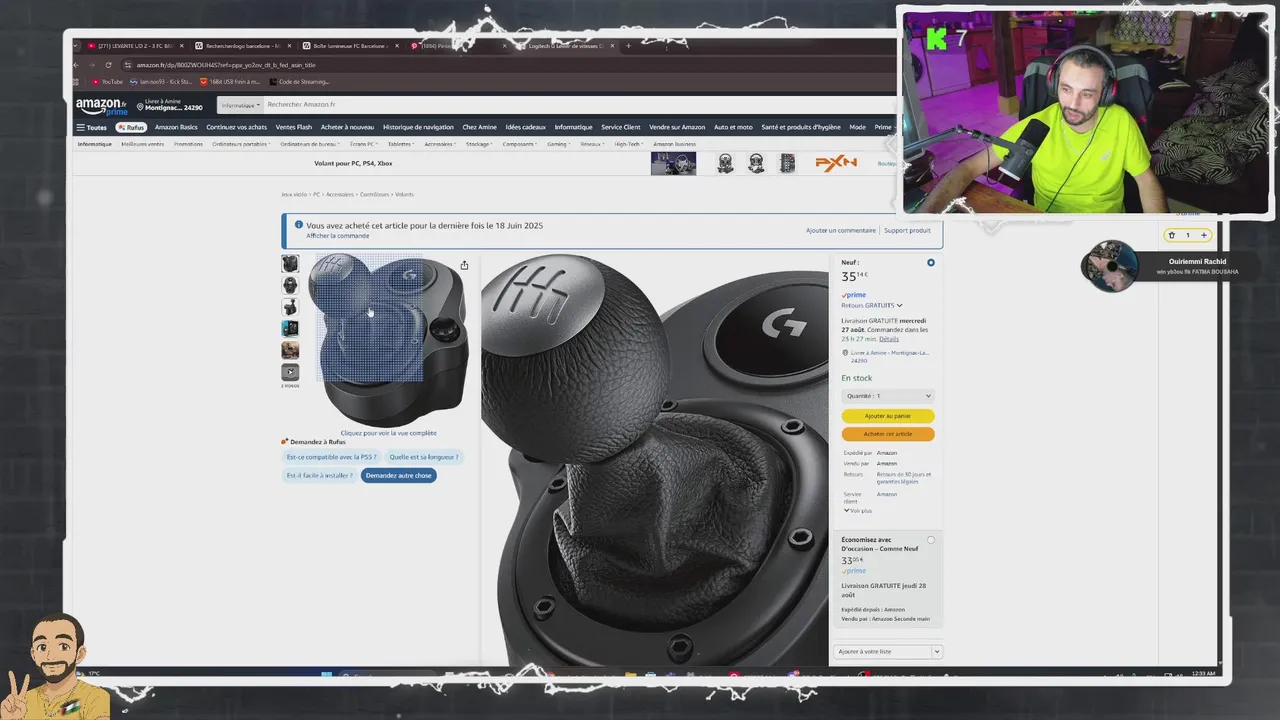Select the second product thumbnail

[x=290, y=285]
